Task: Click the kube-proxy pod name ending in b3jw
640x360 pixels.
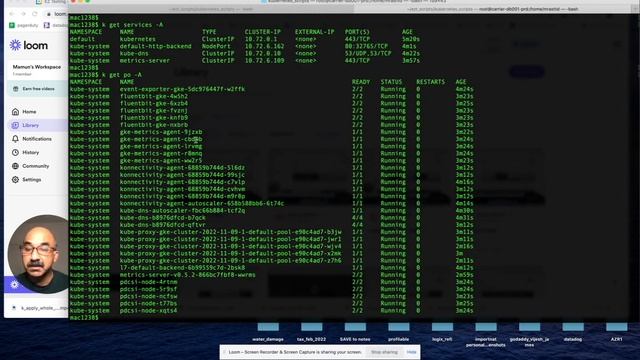Action: 230,232
